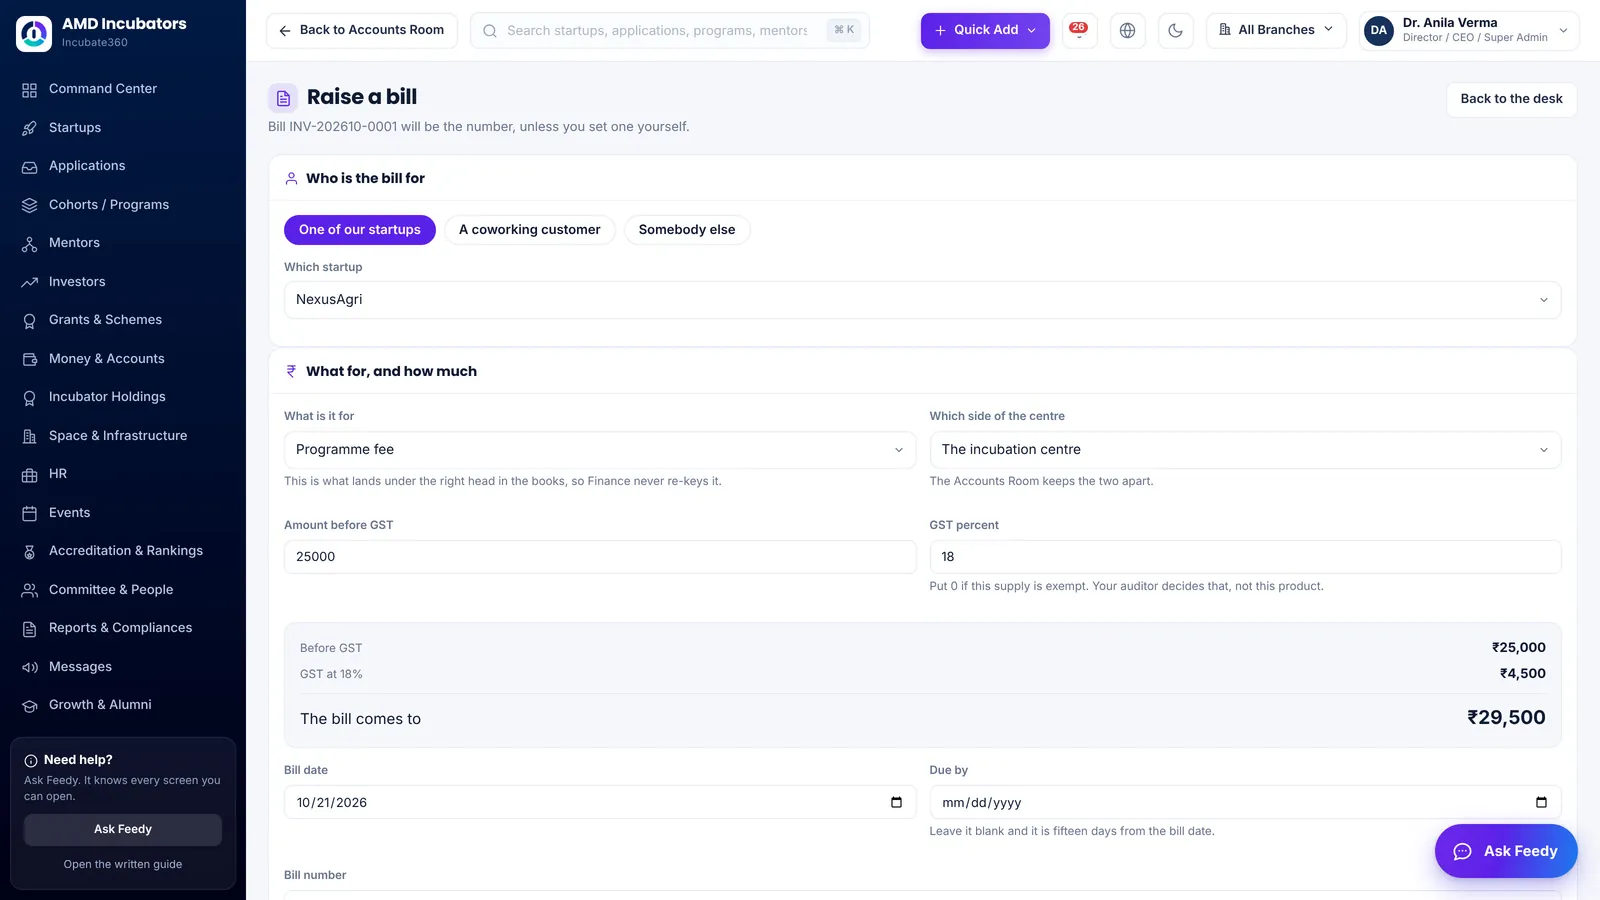
Task: Click the Investors trend icon
Action: click(x=30, y=282)
